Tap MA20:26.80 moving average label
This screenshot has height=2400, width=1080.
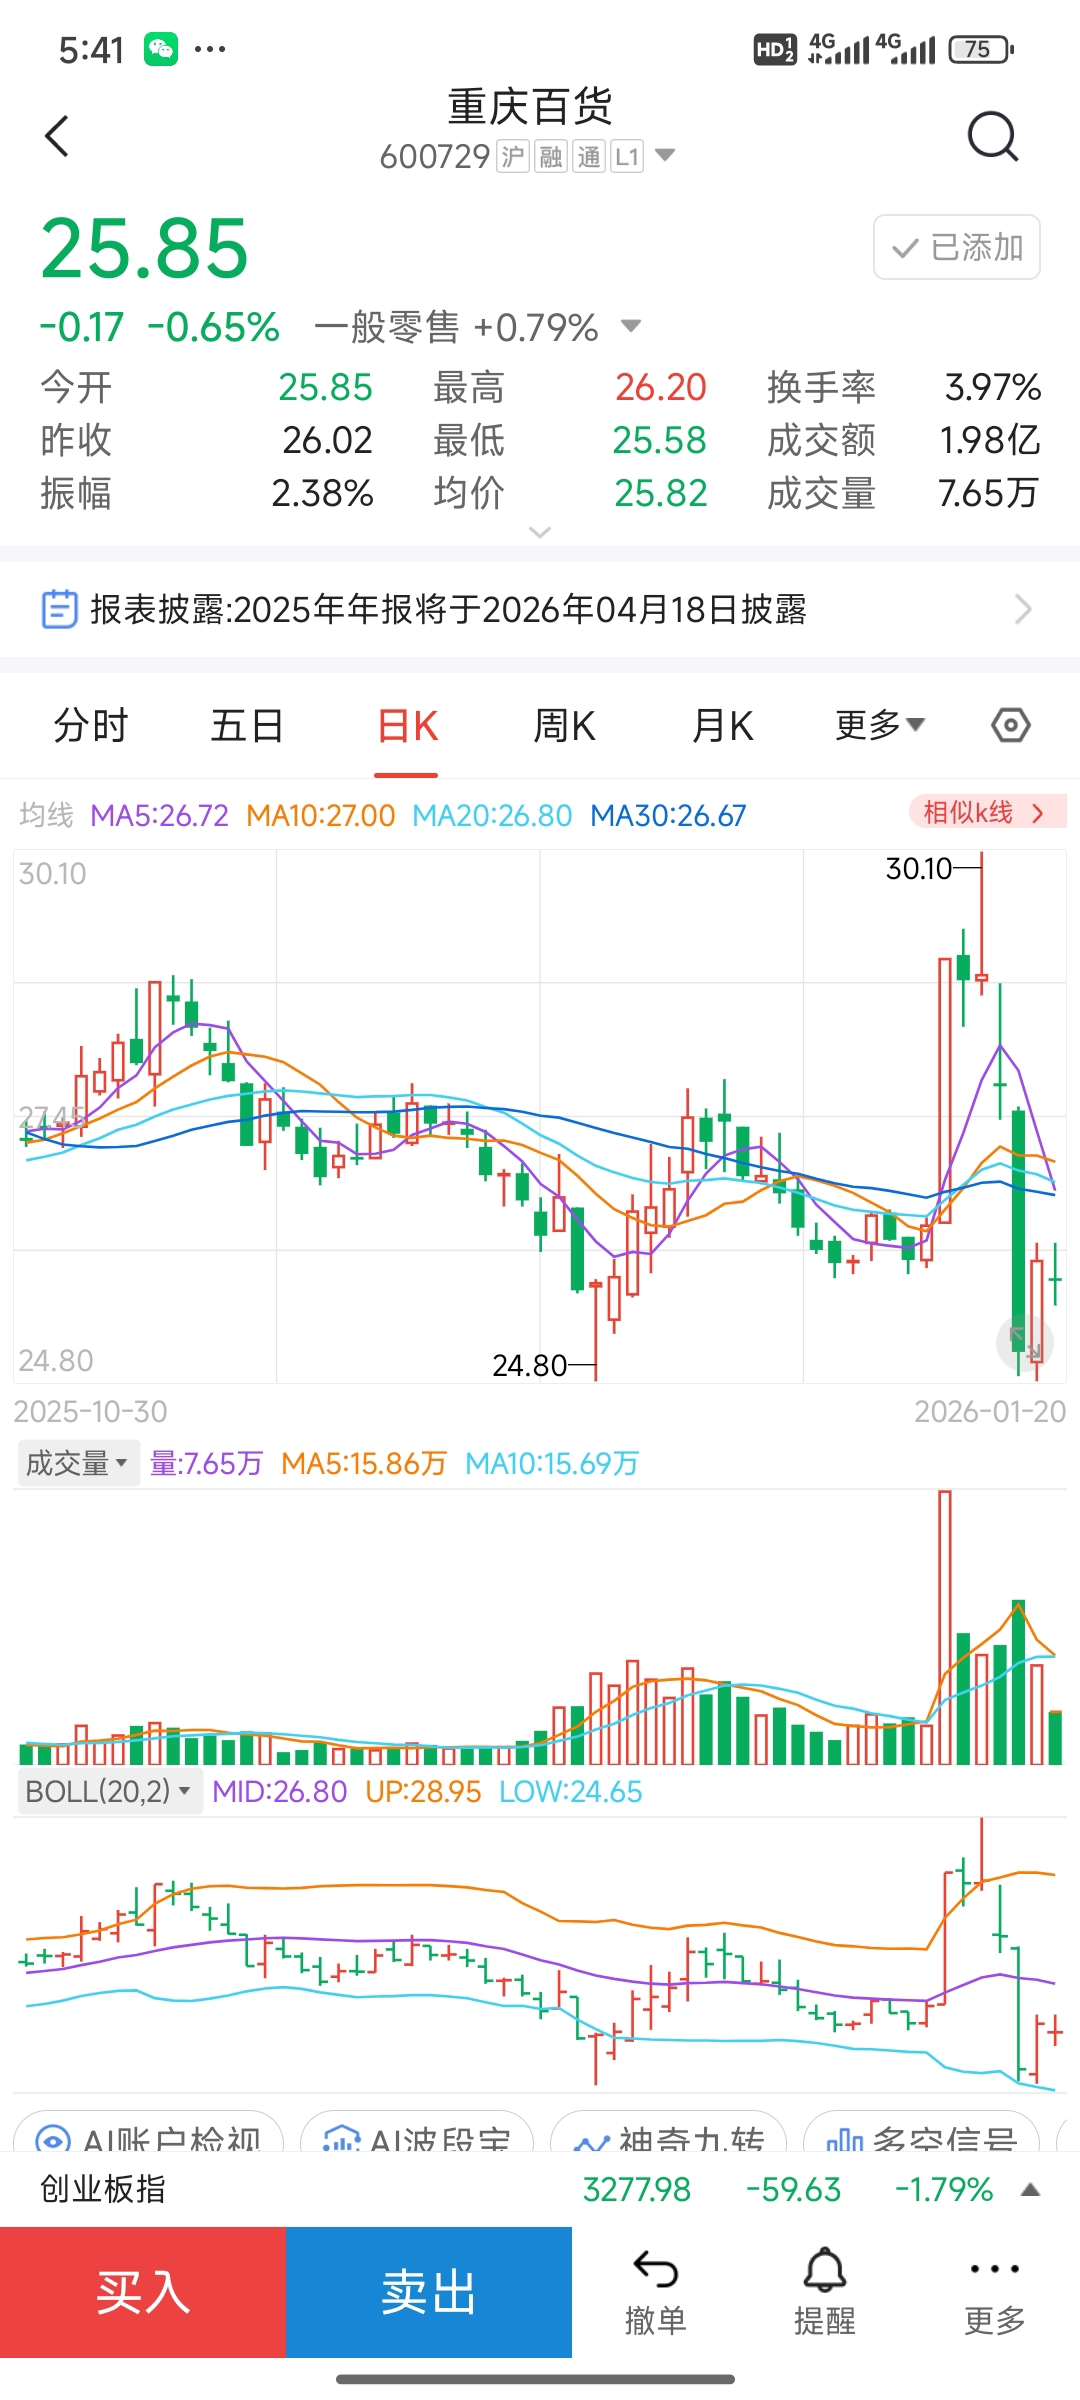tap(492, 816)
